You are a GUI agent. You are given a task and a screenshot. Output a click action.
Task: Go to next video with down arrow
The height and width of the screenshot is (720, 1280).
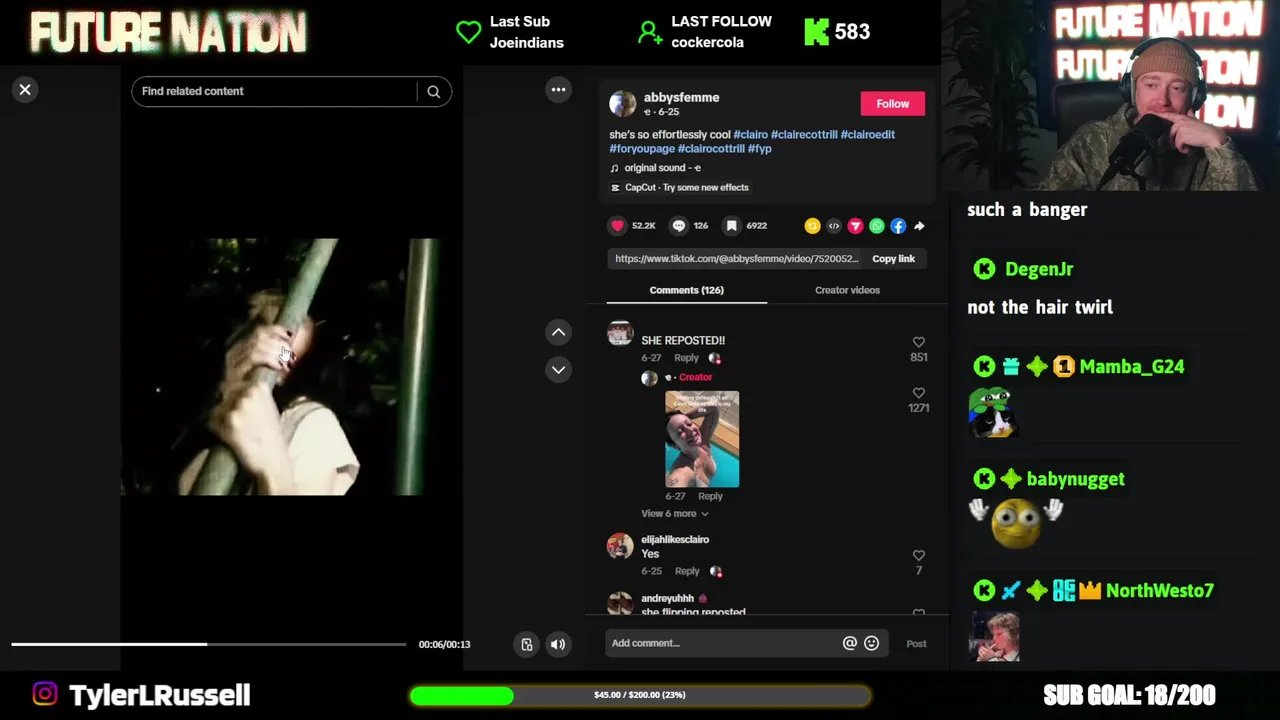click(558, 370)
